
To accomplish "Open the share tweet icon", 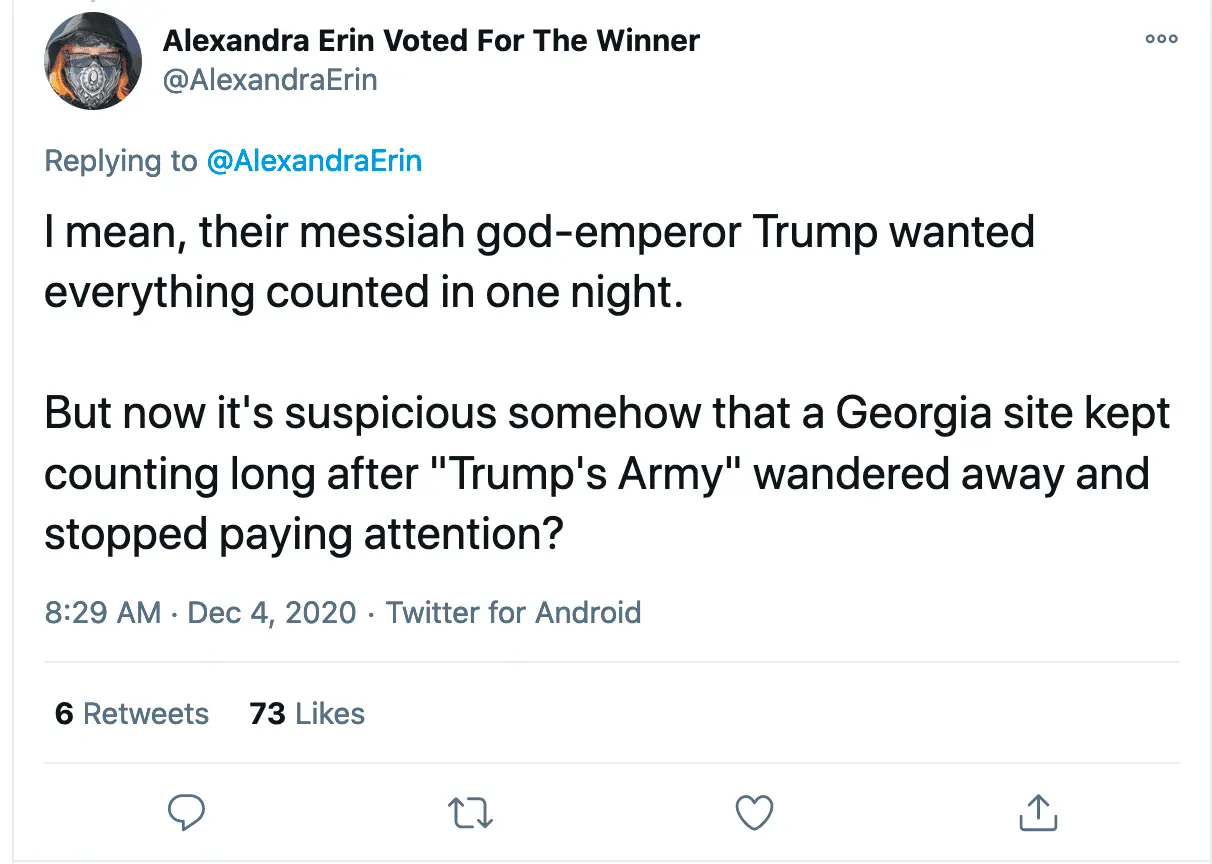I will (1037, 812).
